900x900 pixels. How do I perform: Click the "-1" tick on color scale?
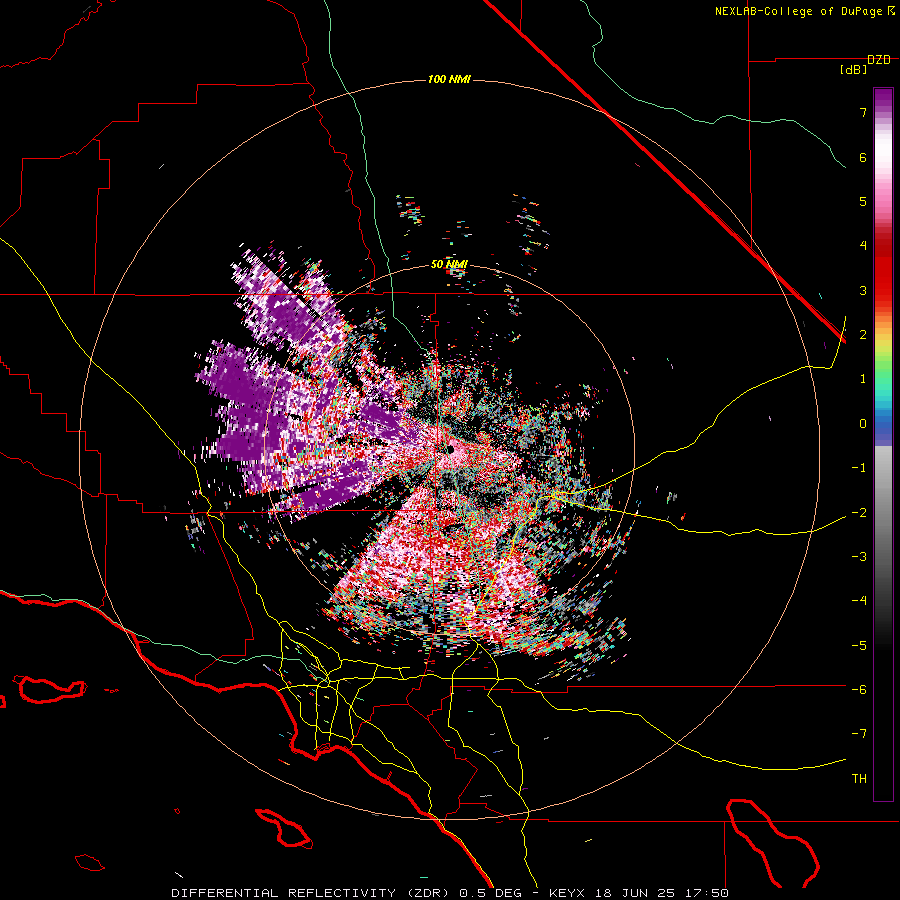(859, 468)
